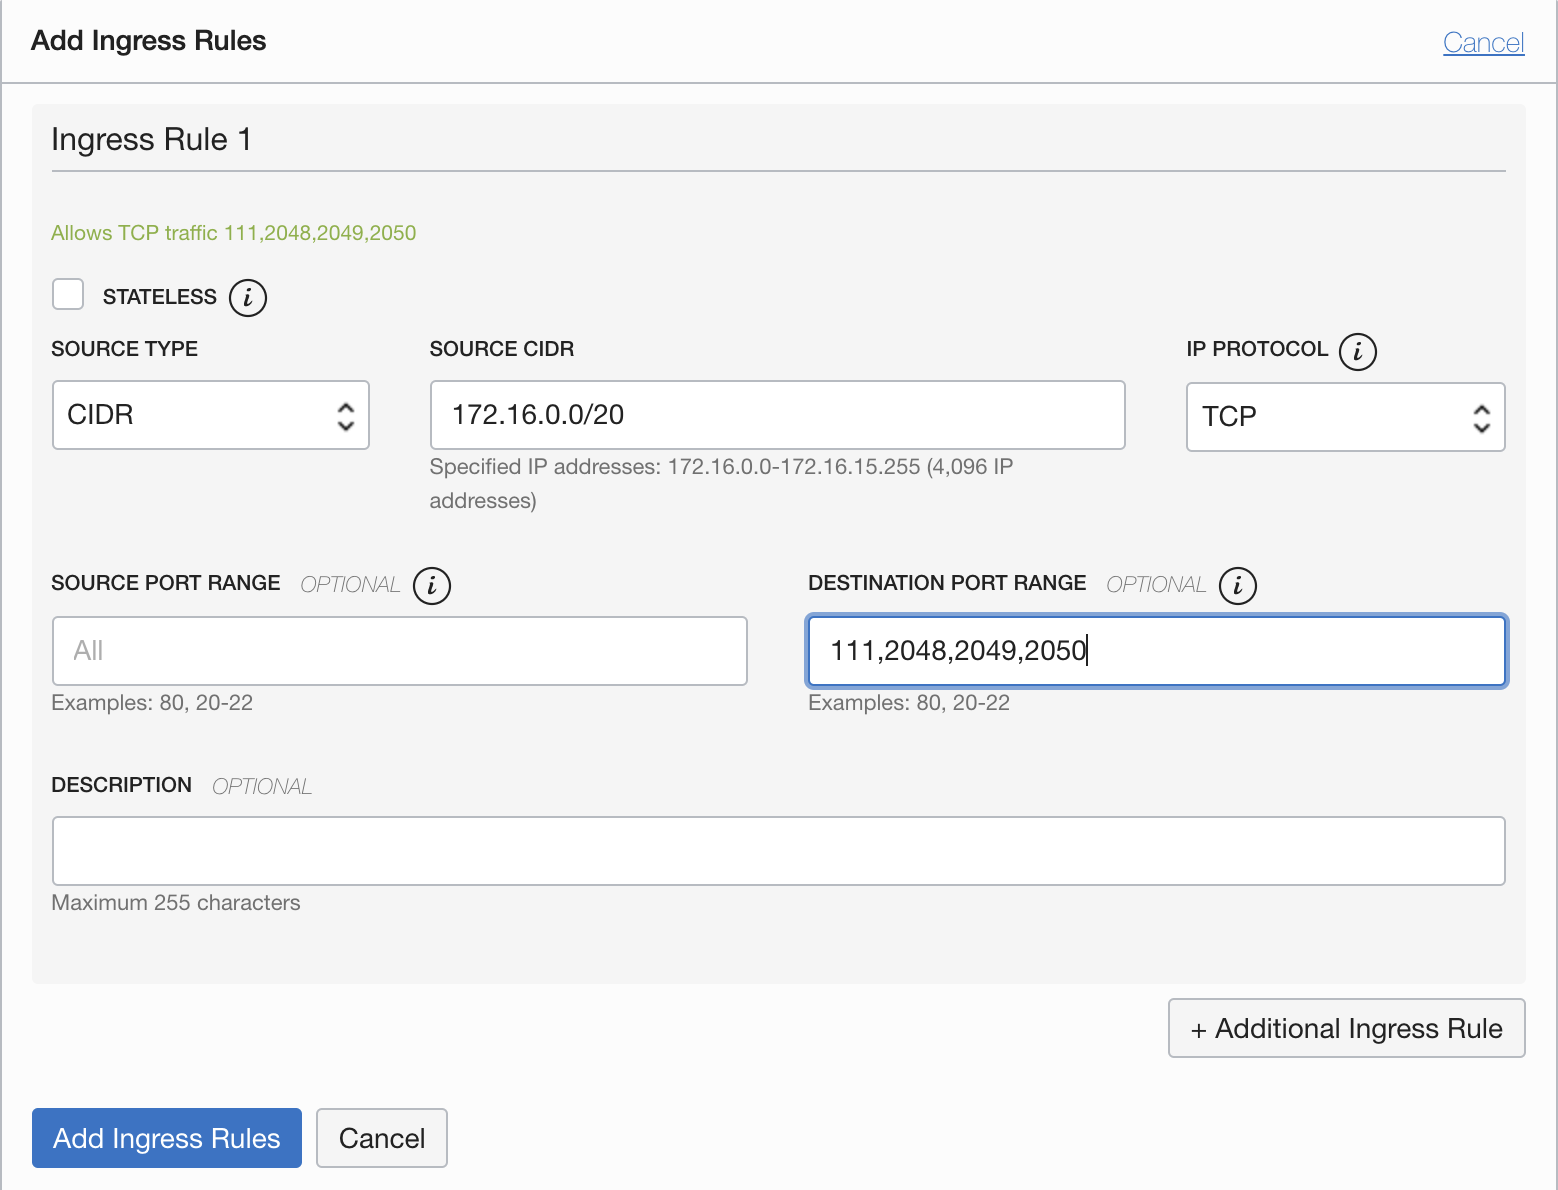Screen dimensions: 1558x1190
Task: Enable the Stateless checkbox
Action: point(68,295)
